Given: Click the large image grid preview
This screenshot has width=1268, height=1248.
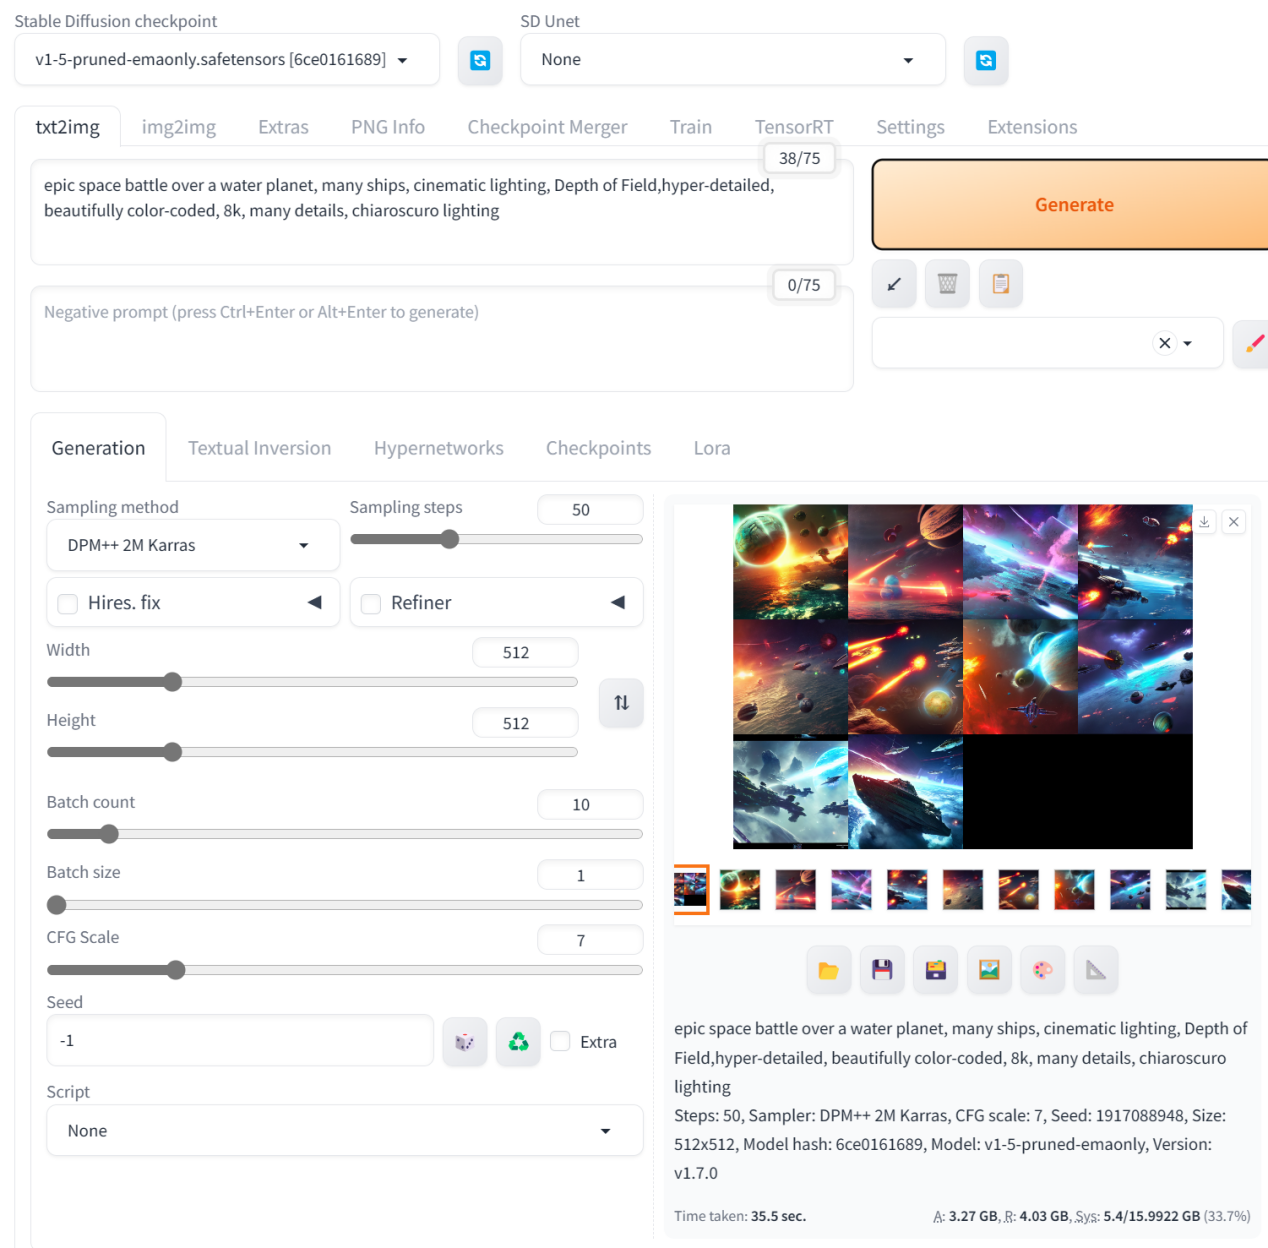Looking at the screenshot, I should tap(962, 677).
